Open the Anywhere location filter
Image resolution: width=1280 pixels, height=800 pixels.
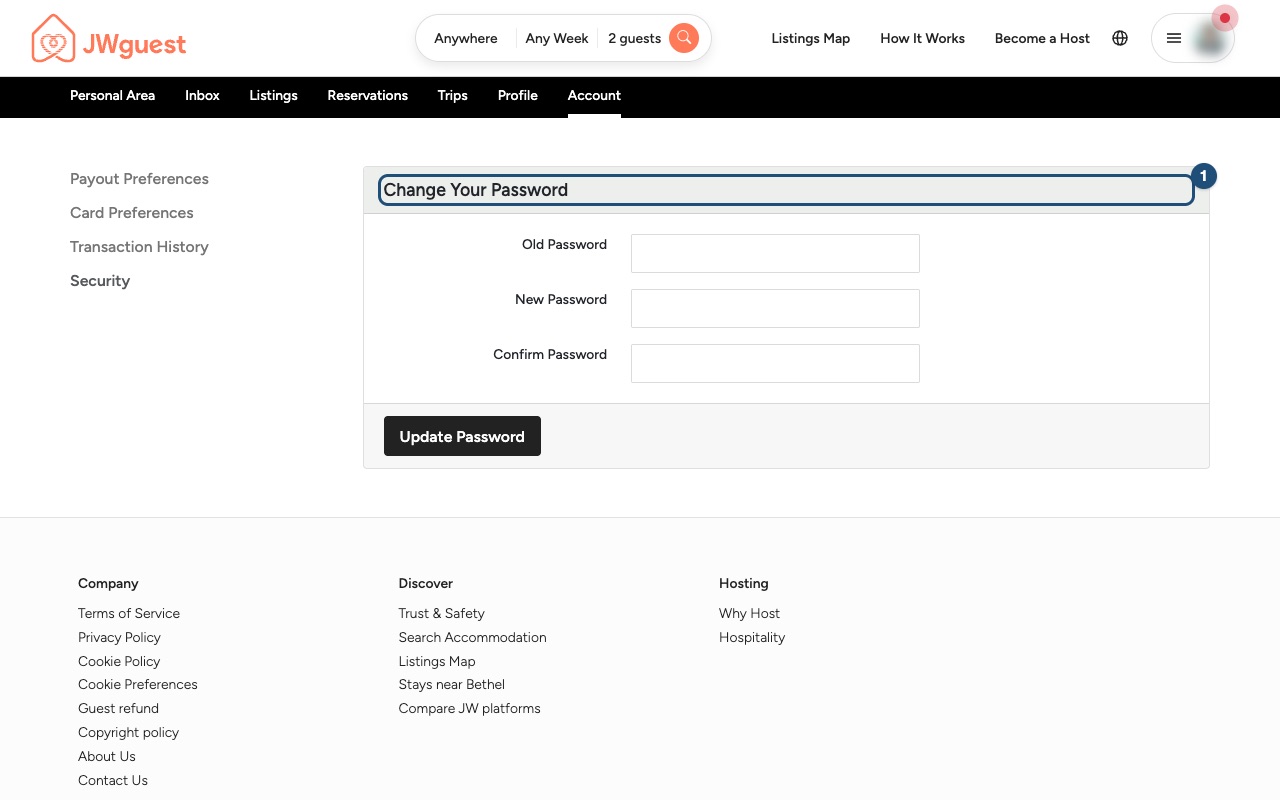tap(466, 38)
